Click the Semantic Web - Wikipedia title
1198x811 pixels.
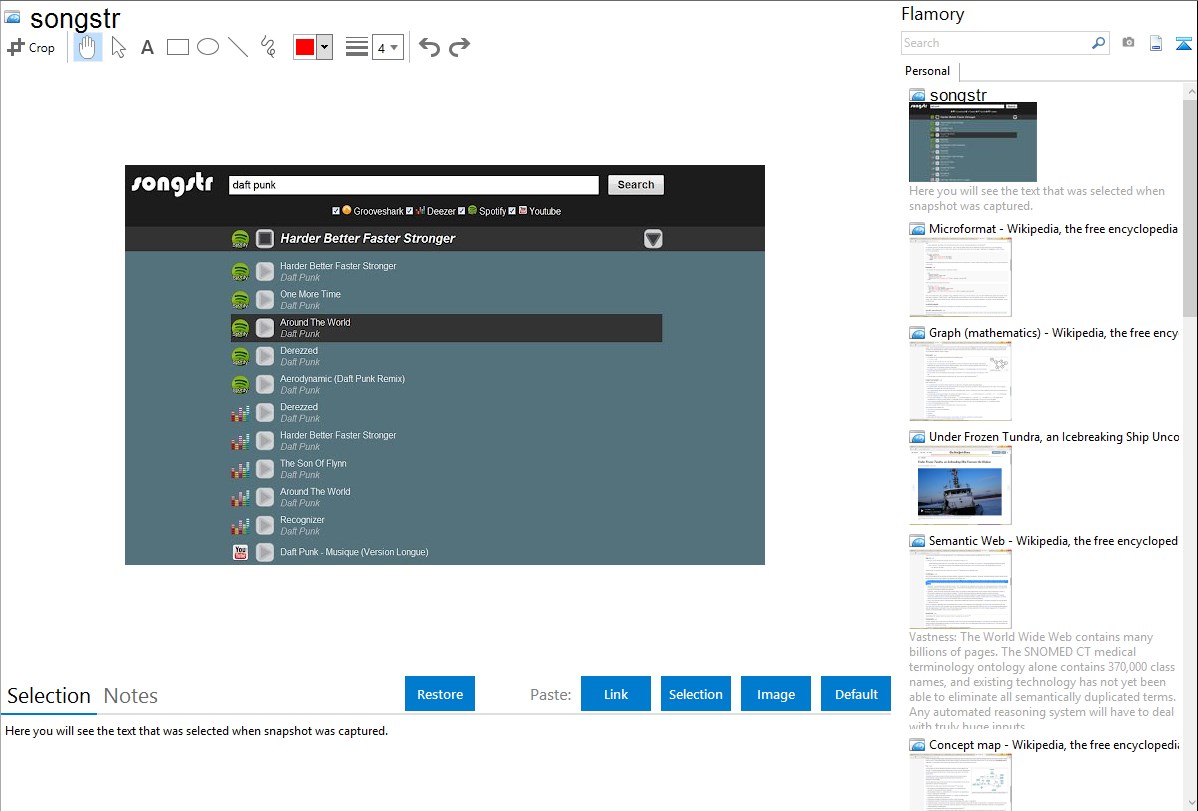[1053, 541]
